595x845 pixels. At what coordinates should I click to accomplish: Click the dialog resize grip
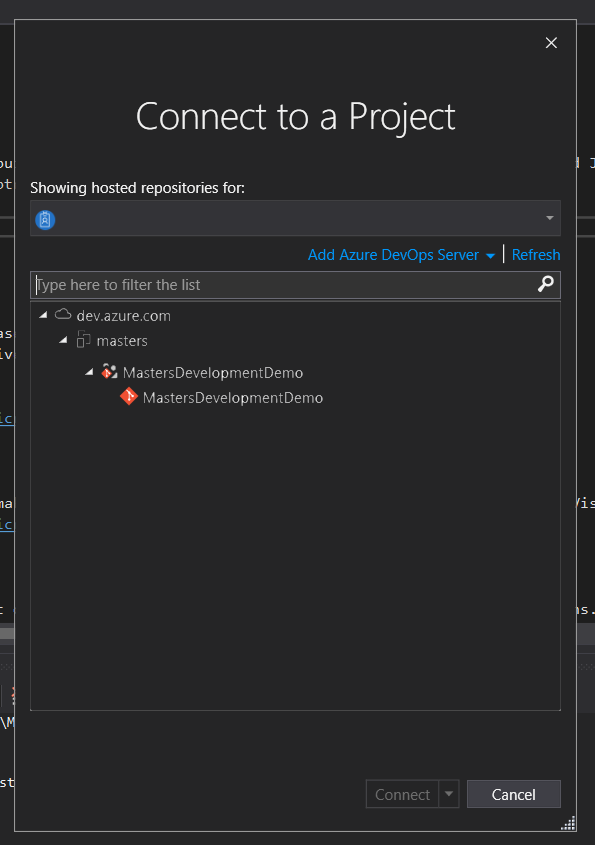click(x=567, y=823)
